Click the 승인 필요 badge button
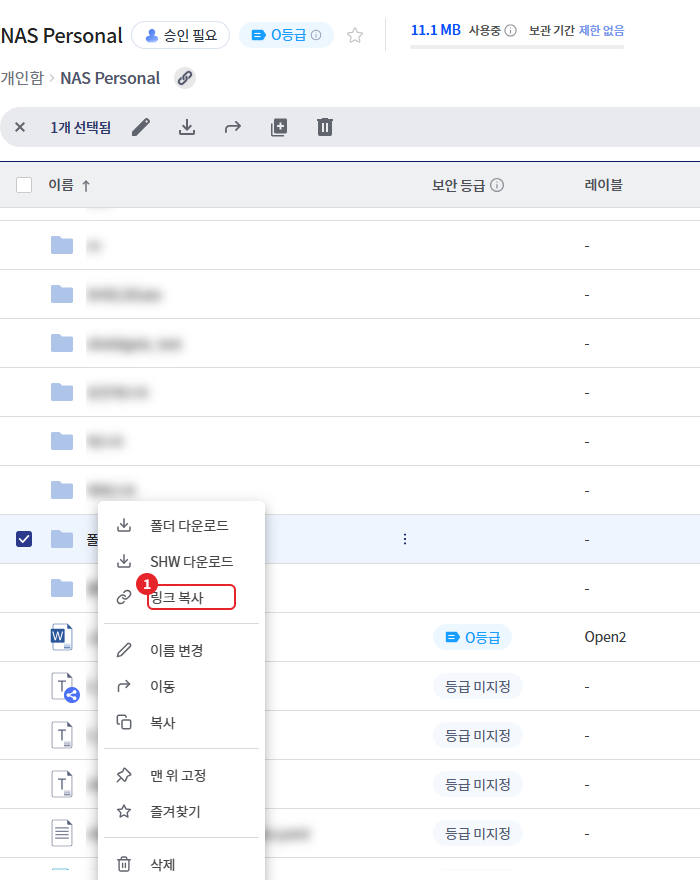 point(181,35)
